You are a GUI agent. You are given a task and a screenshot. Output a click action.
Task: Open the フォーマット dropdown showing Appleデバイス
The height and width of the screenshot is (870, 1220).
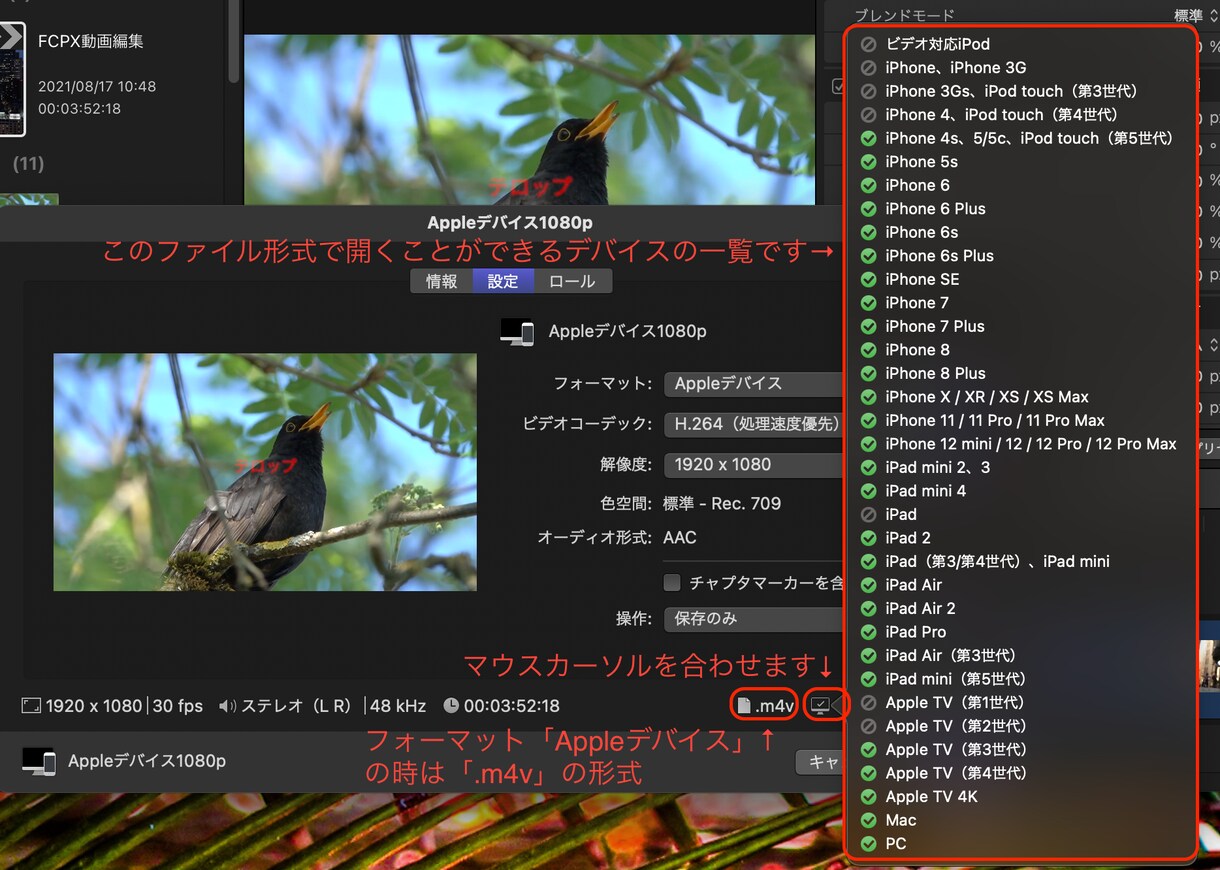point(754,384)
